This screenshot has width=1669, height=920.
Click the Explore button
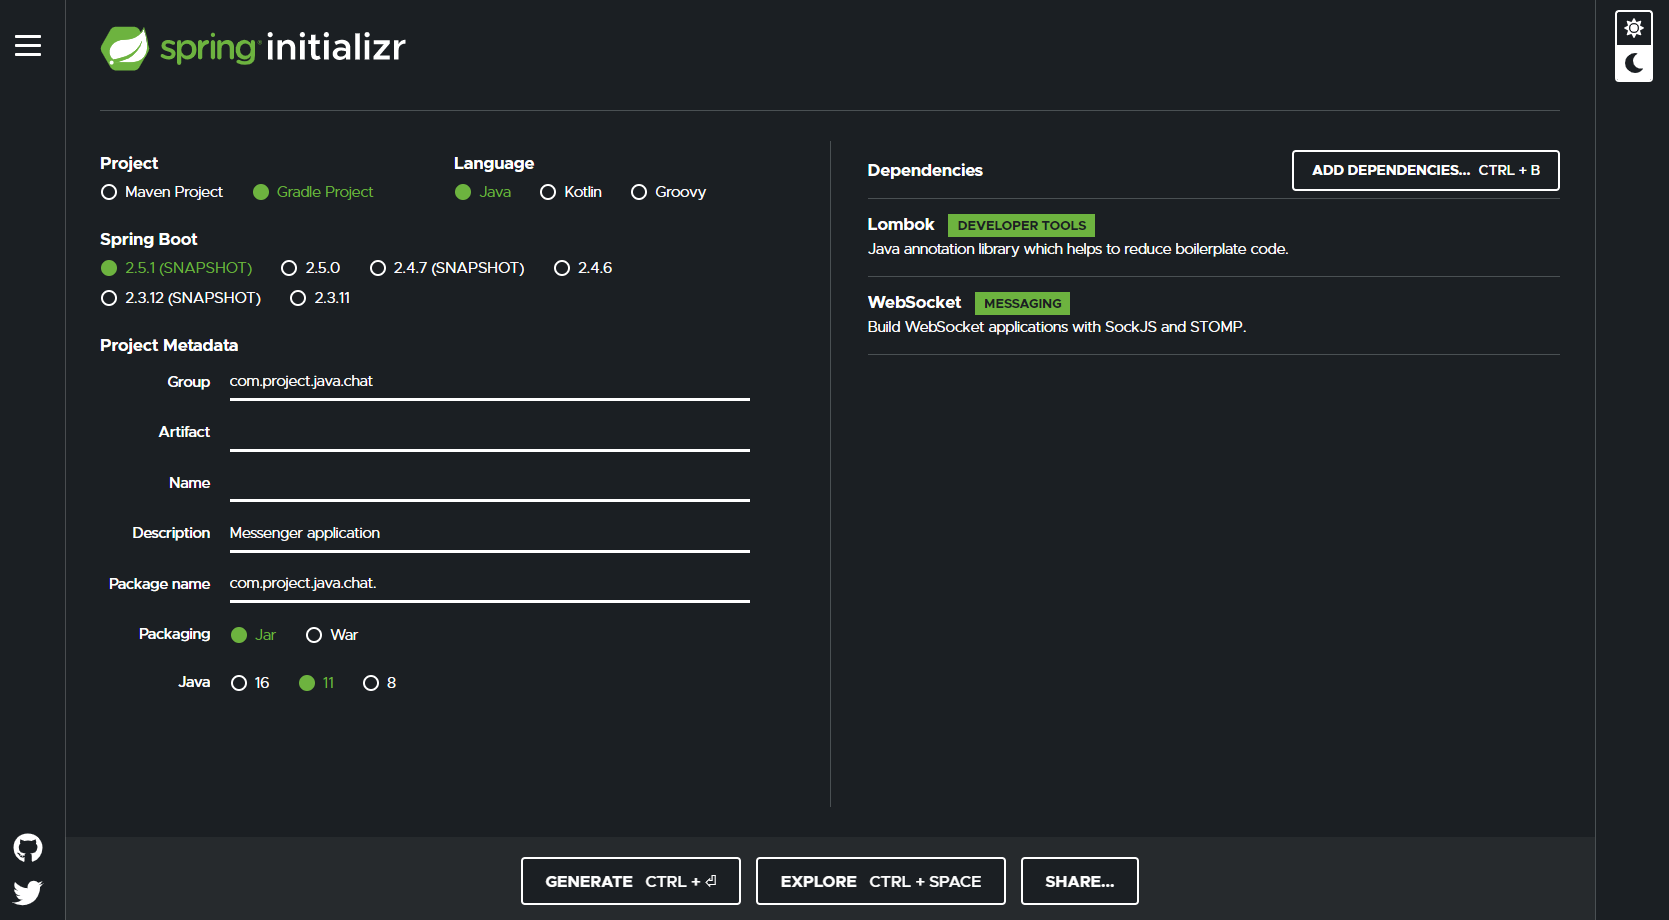tap(881, 881)
